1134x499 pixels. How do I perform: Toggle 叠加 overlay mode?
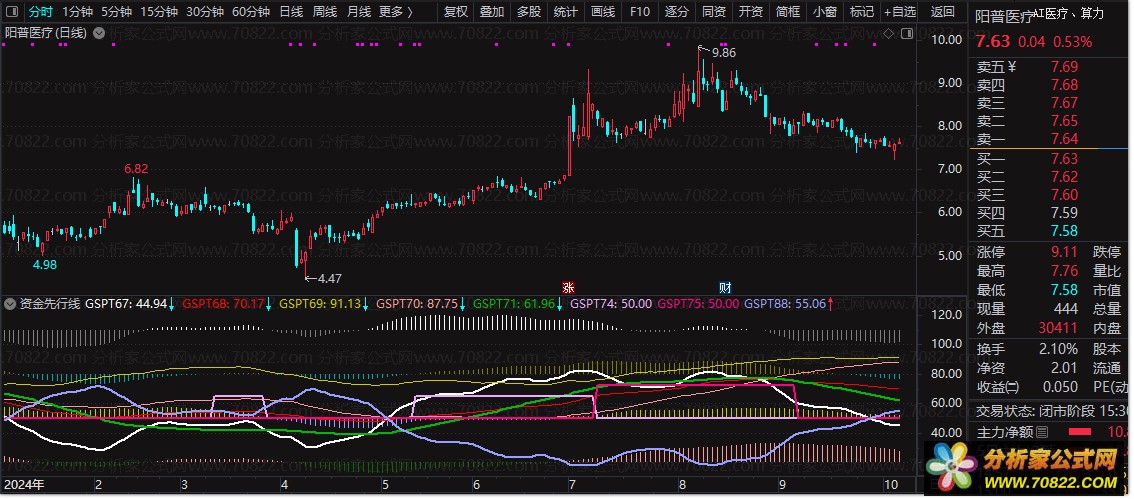pos(492,12)
